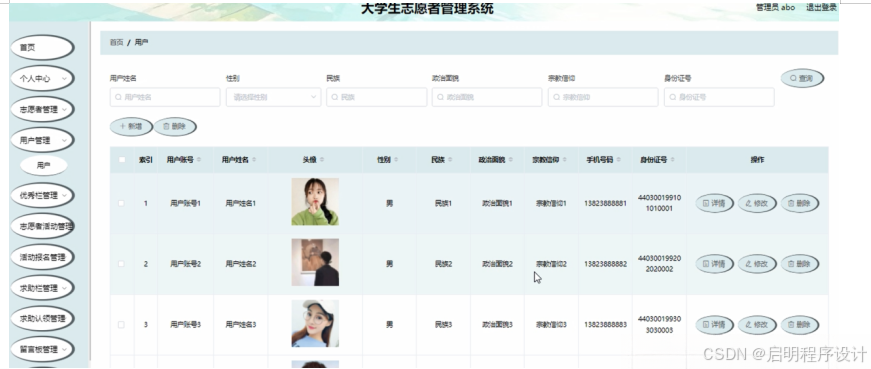The height and width of the screenshot is (369, 871).
Task: Select the header select-all checkbox
Action: click(x=122, y=160)
